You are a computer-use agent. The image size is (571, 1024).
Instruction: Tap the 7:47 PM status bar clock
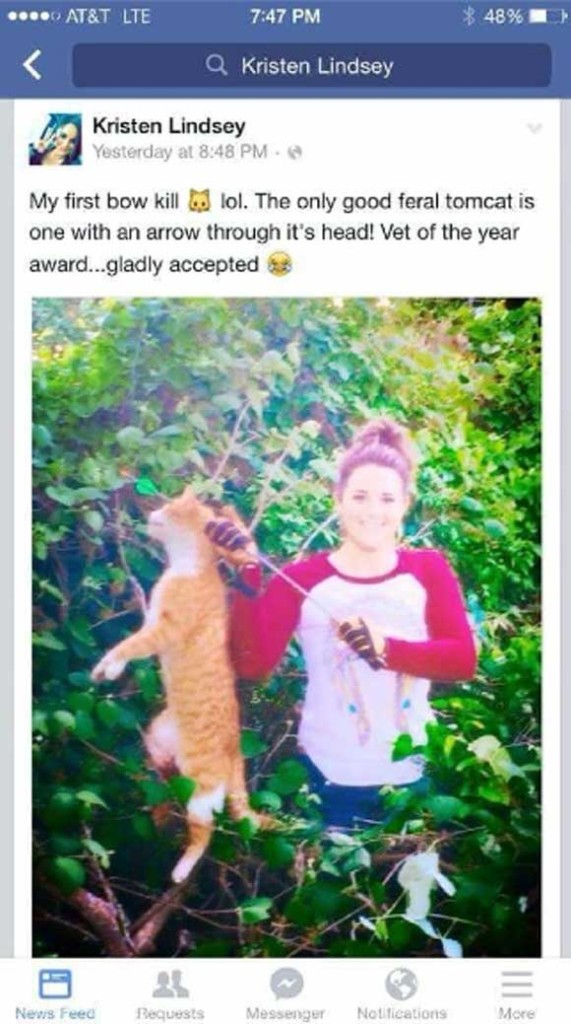(285, 16)
